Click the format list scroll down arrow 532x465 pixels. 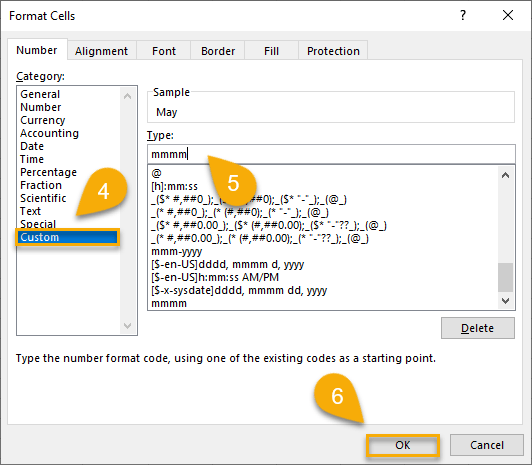tap(506, 301)
